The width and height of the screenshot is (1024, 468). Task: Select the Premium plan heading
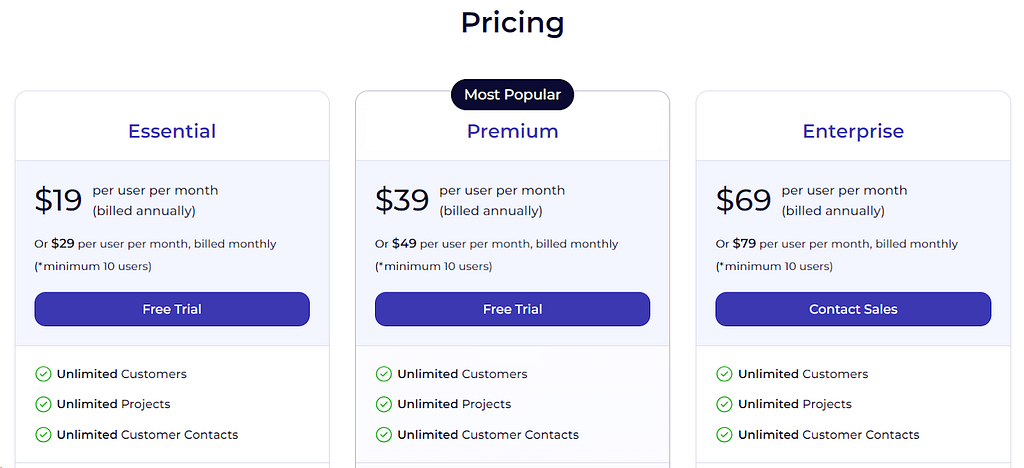tap(513, 131)
